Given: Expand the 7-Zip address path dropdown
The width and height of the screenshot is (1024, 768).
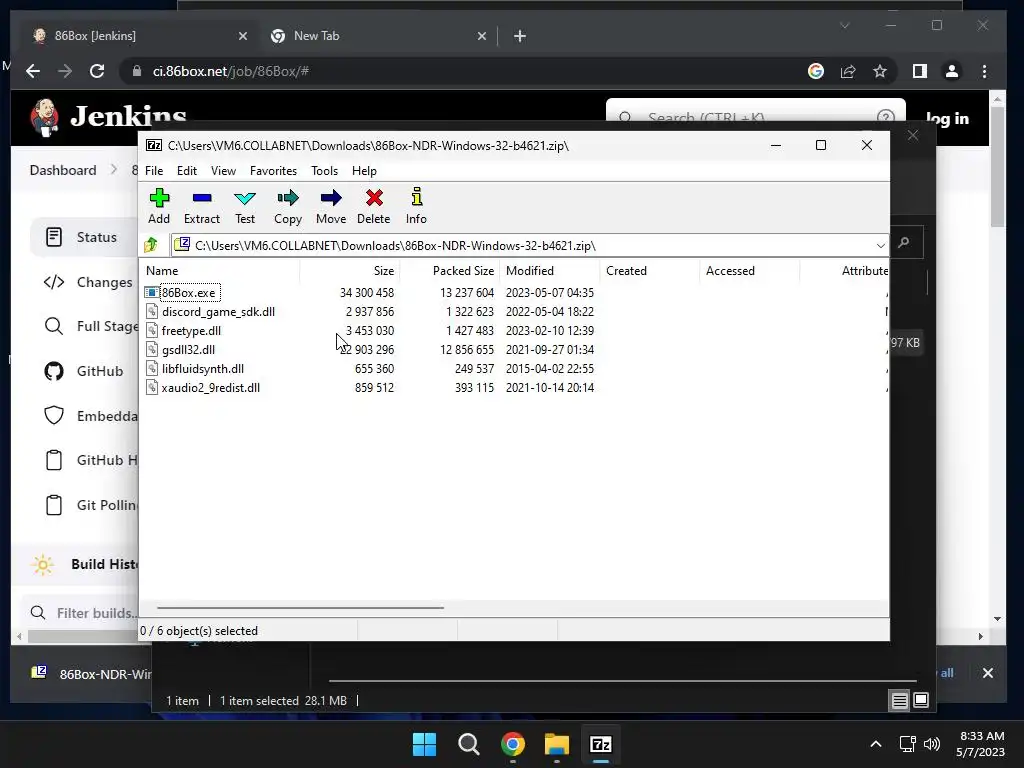Looking at the screenshot, I should click(880, 246).
